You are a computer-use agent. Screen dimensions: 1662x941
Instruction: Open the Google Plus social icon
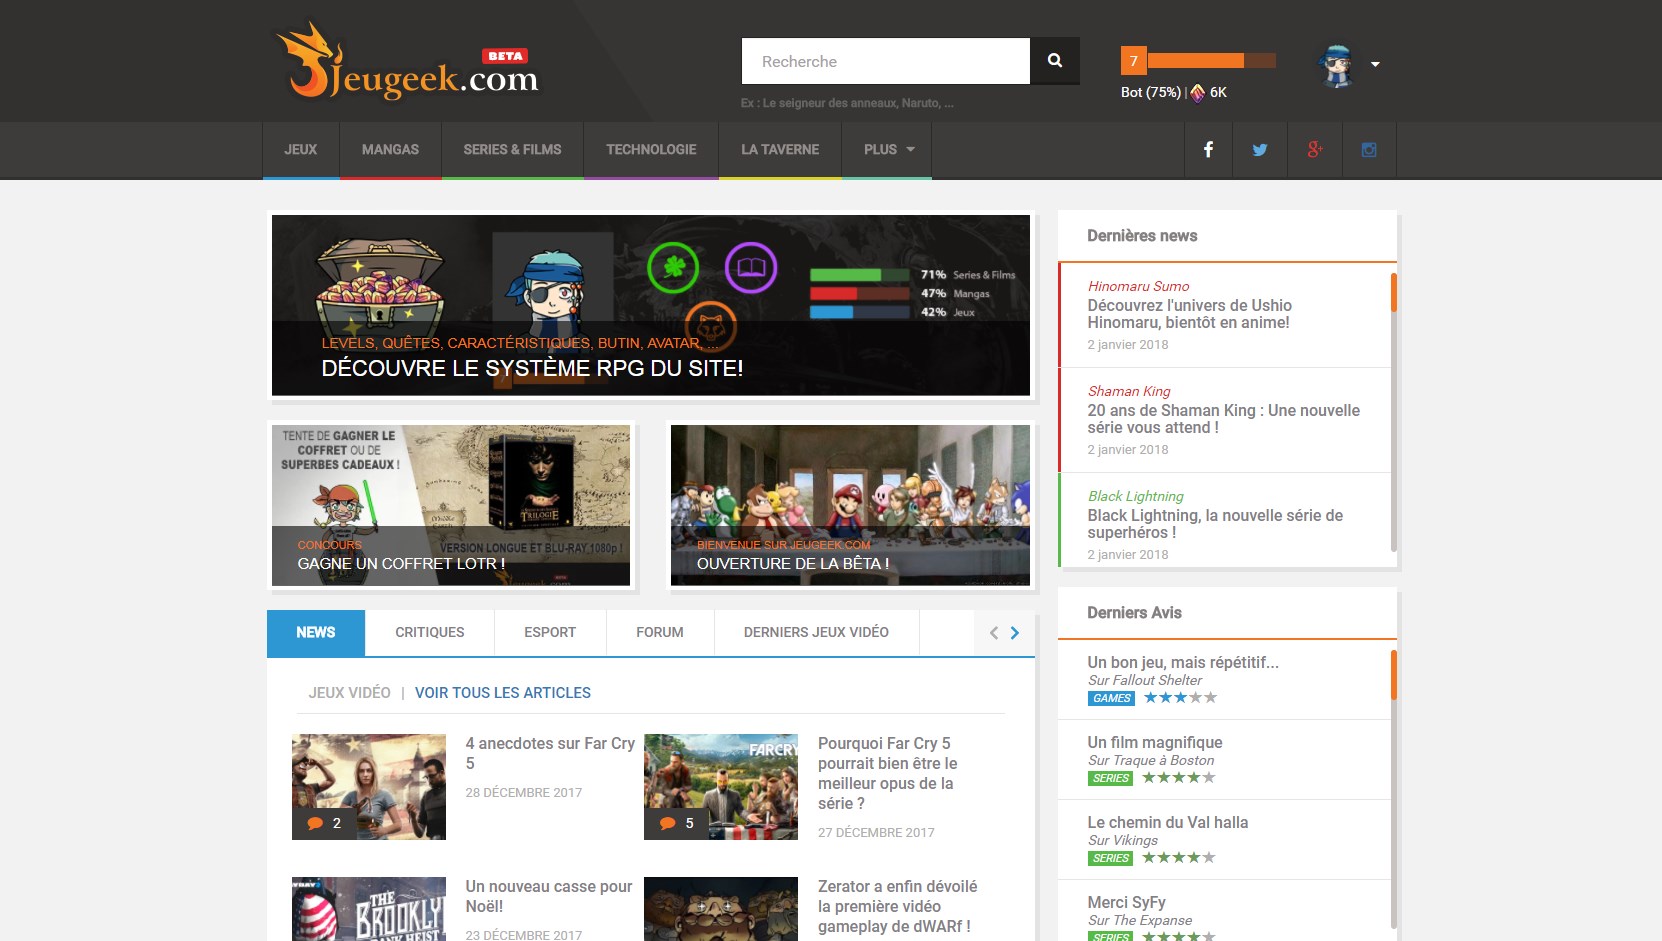(1315, 150)
